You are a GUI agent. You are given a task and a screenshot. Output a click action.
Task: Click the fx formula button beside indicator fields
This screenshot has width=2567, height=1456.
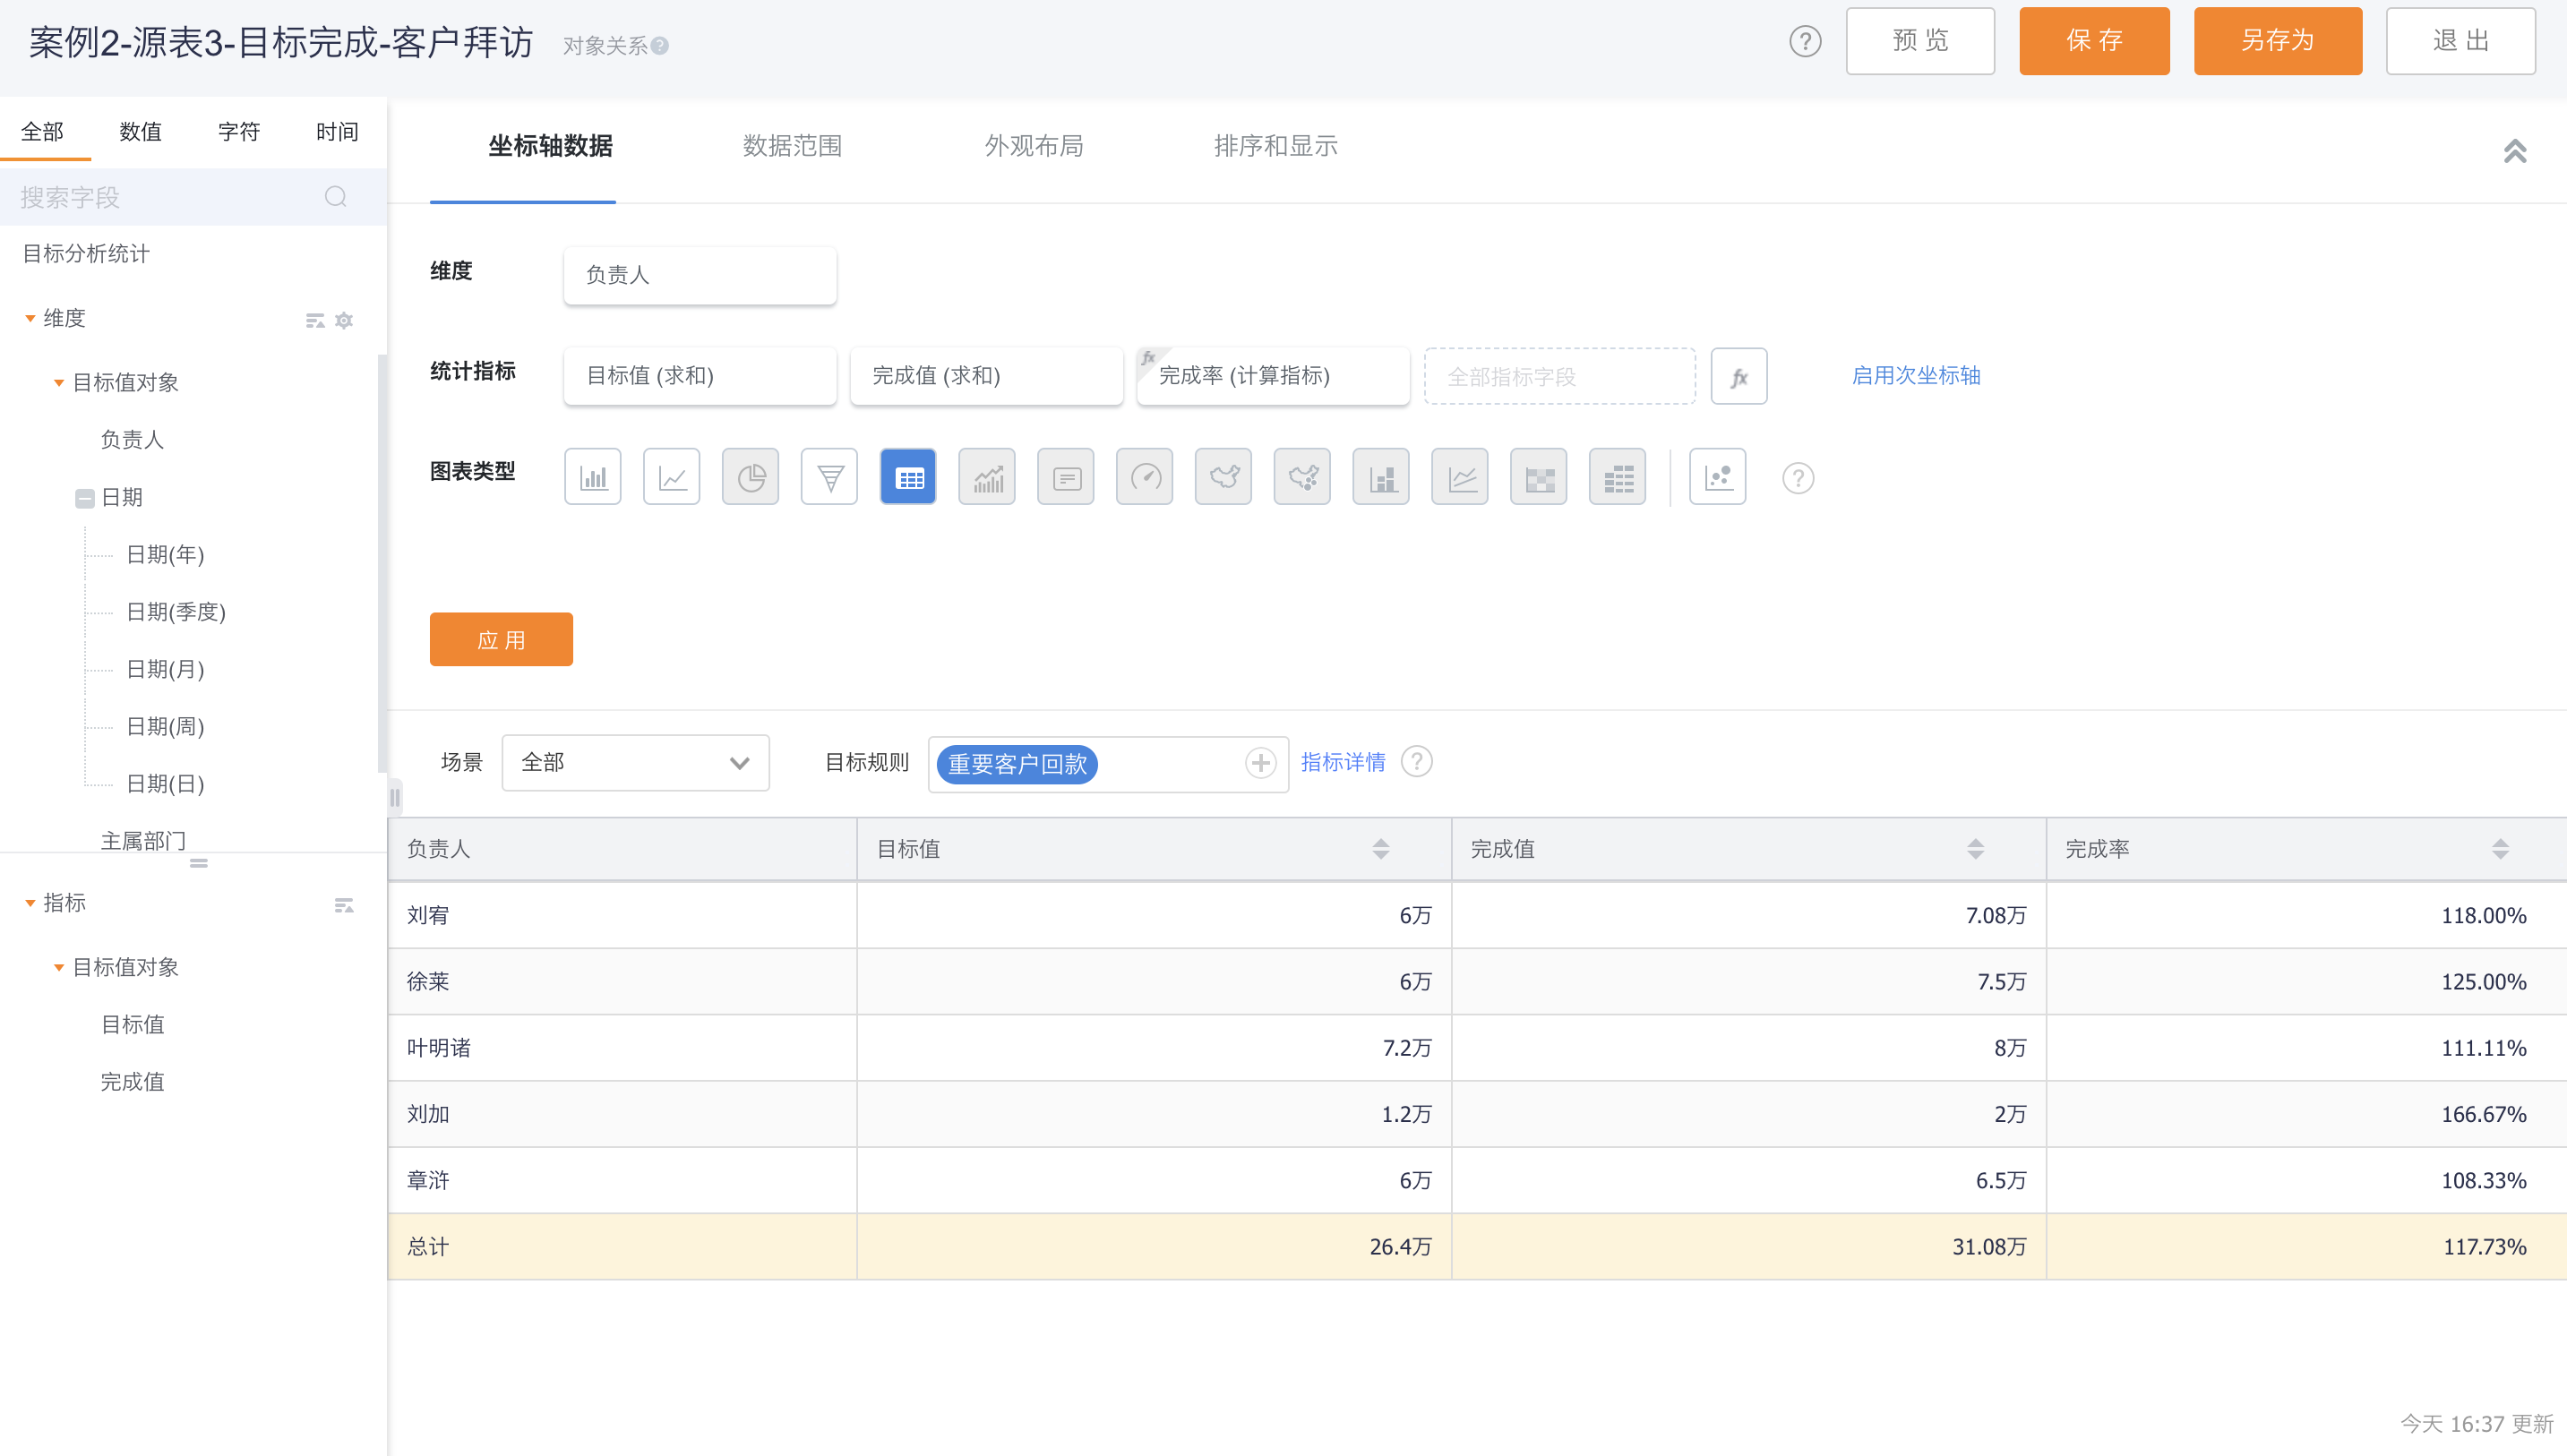point(1738,376)
